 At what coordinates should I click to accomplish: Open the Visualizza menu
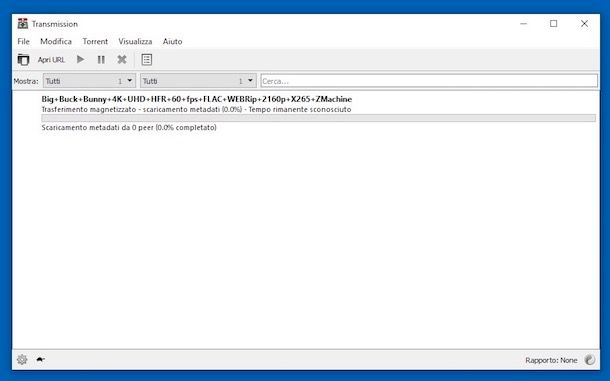tap(135, 41)
